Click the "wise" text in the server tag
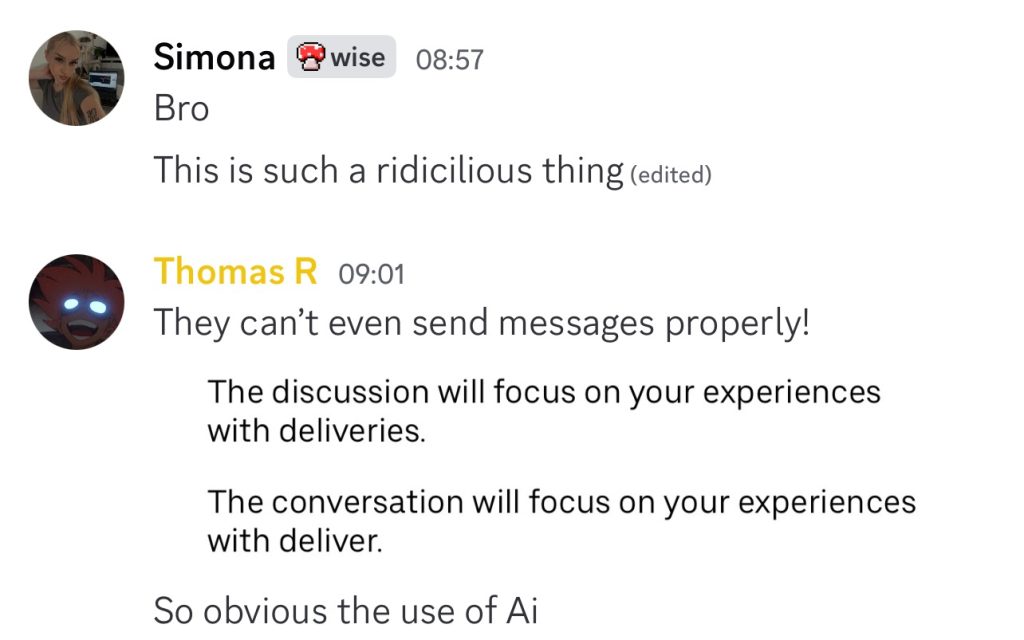The height and width of the screenshot is (640, 1024). (358, 57)
